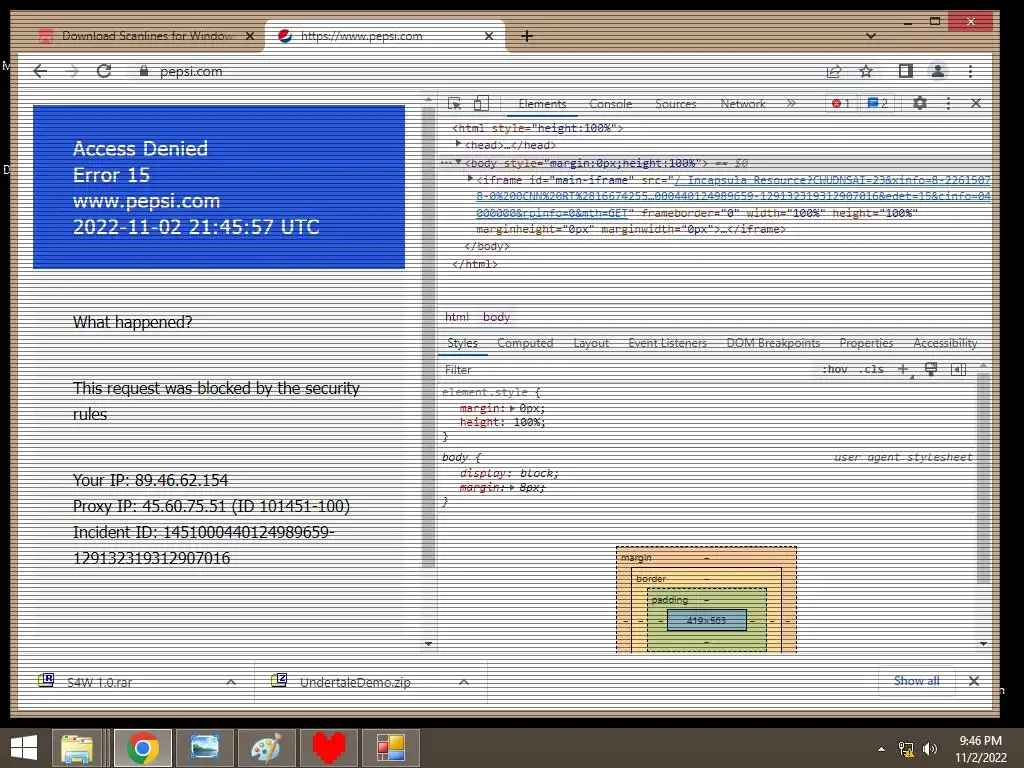Focus the styles Filter field
1024x768 pixels.
pos(627,370)
